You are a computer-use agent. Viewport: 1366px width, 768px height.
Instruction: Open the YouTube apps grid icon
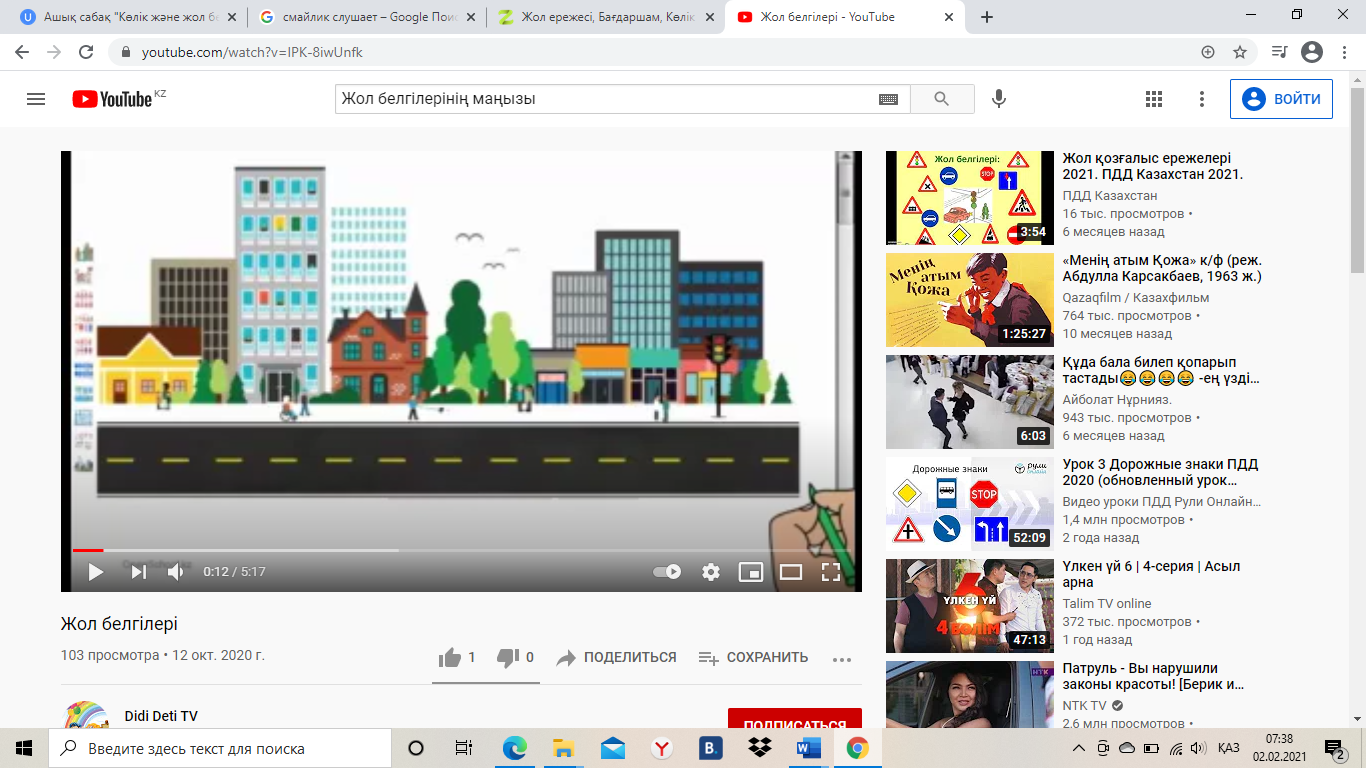[x=1154, y=99]
